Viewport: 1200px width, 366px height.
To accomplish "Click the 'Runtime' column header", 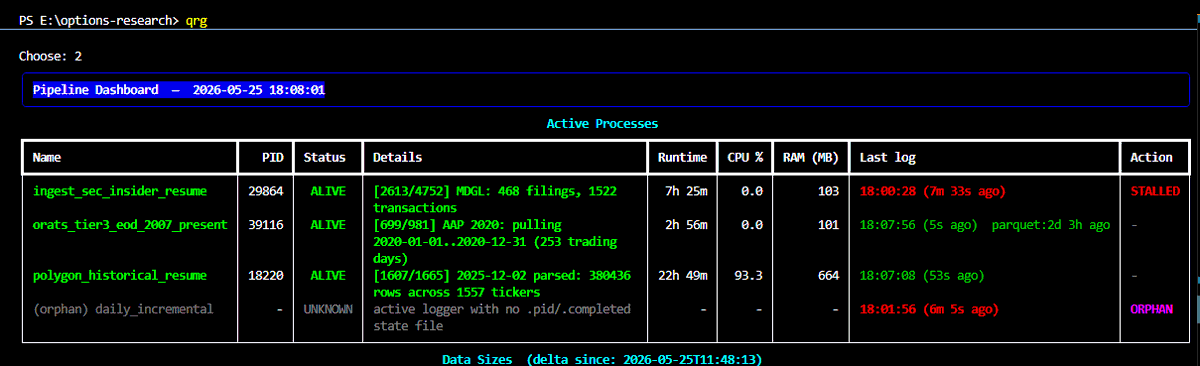I will coord(682,157).
